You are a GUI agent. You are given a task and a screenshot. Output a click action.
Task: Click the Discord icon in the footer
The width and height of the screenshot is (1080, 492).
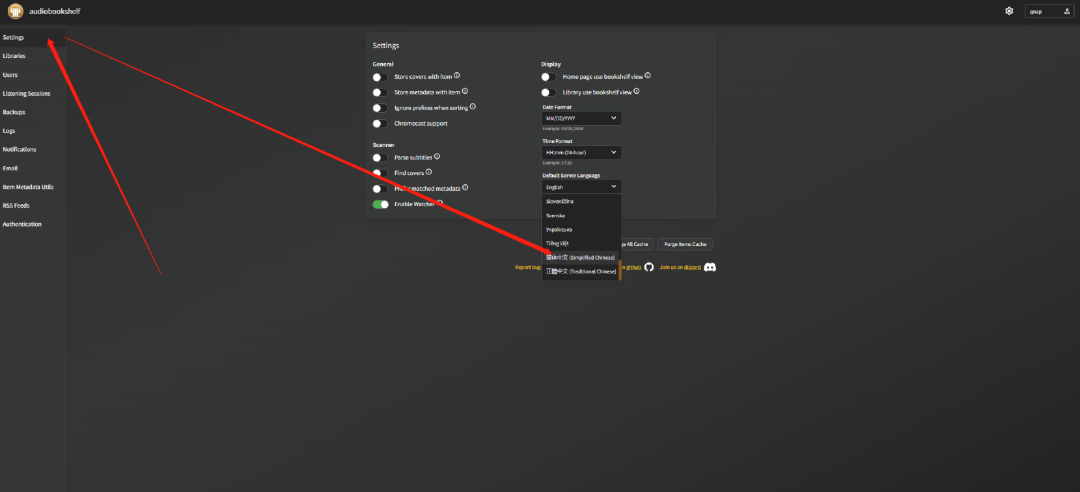(x=710, y=267)
